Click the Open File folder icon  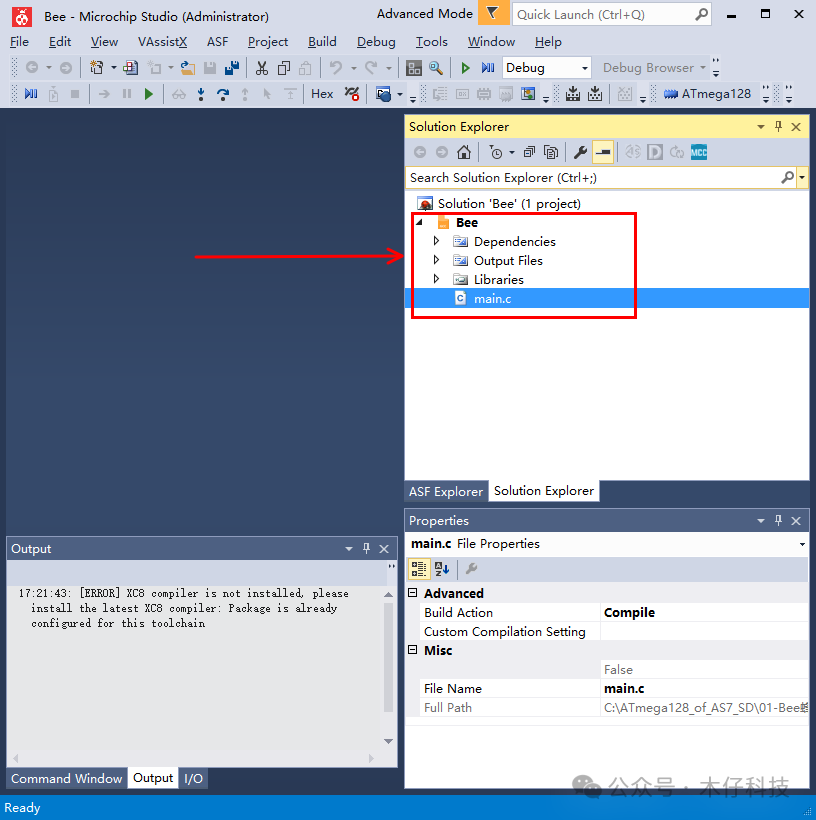[x=188, y=67]
